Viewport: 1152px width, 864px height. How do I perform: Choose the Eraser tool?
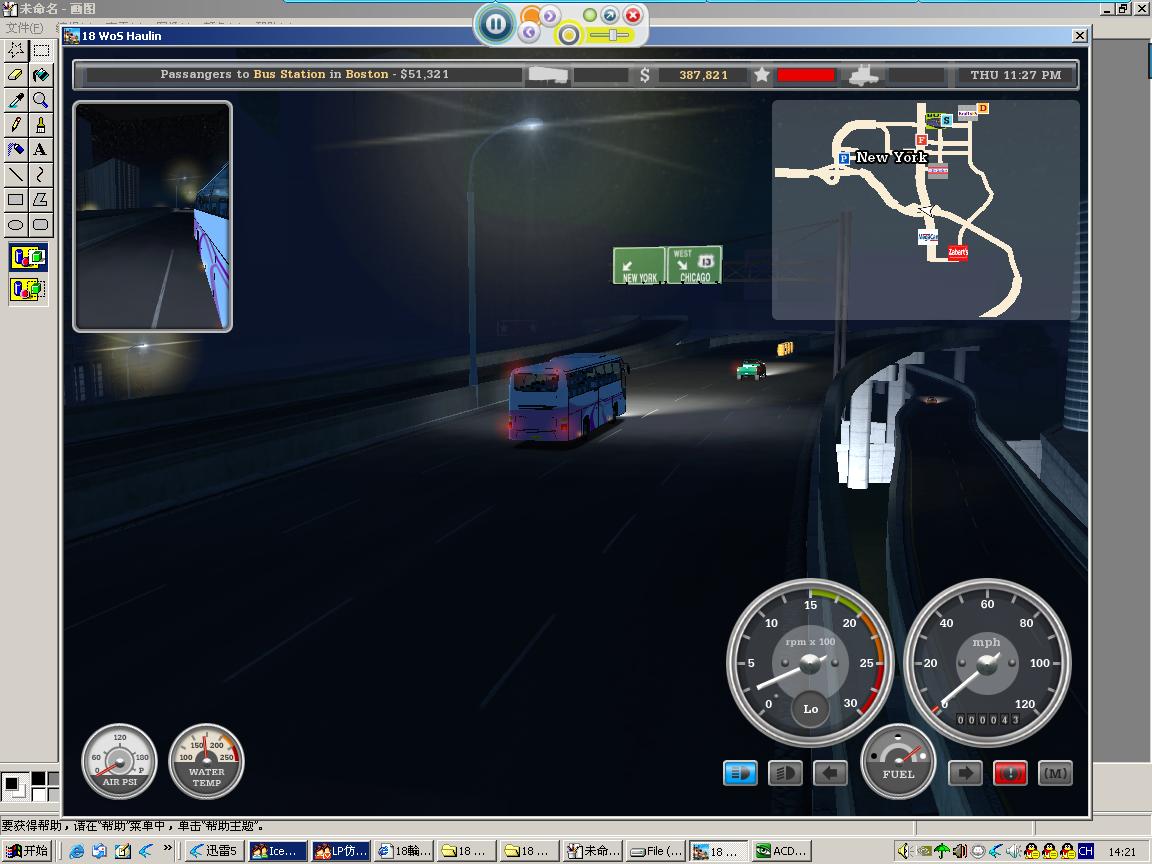click(x=15, y=74)
